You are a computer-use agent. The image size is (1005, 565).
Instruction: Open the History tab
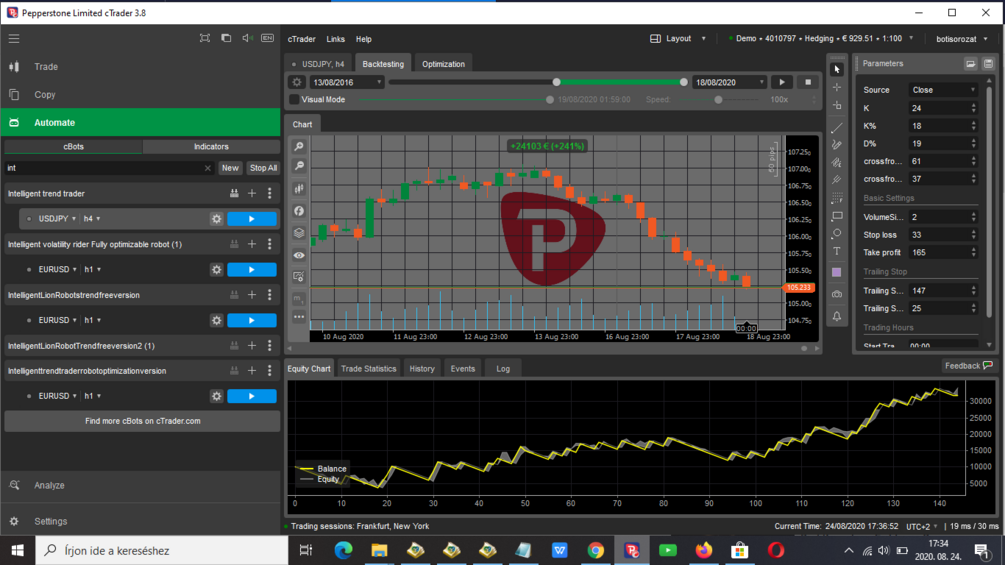point(422,369)
